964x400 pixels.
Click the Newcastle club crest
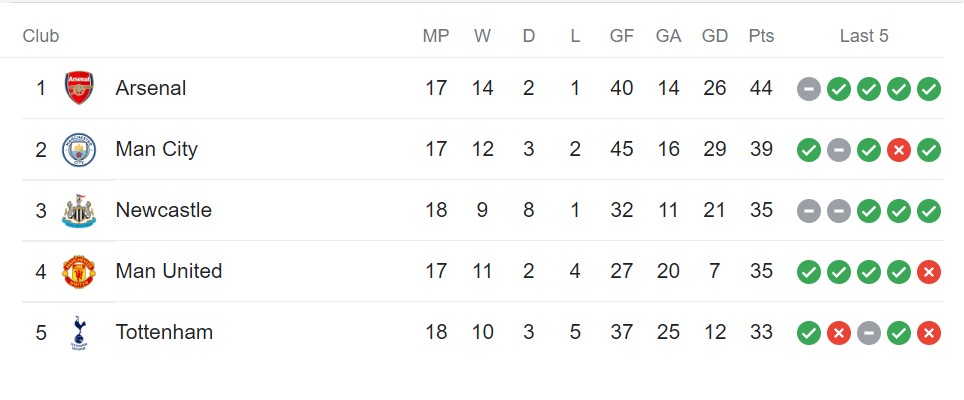79,211
